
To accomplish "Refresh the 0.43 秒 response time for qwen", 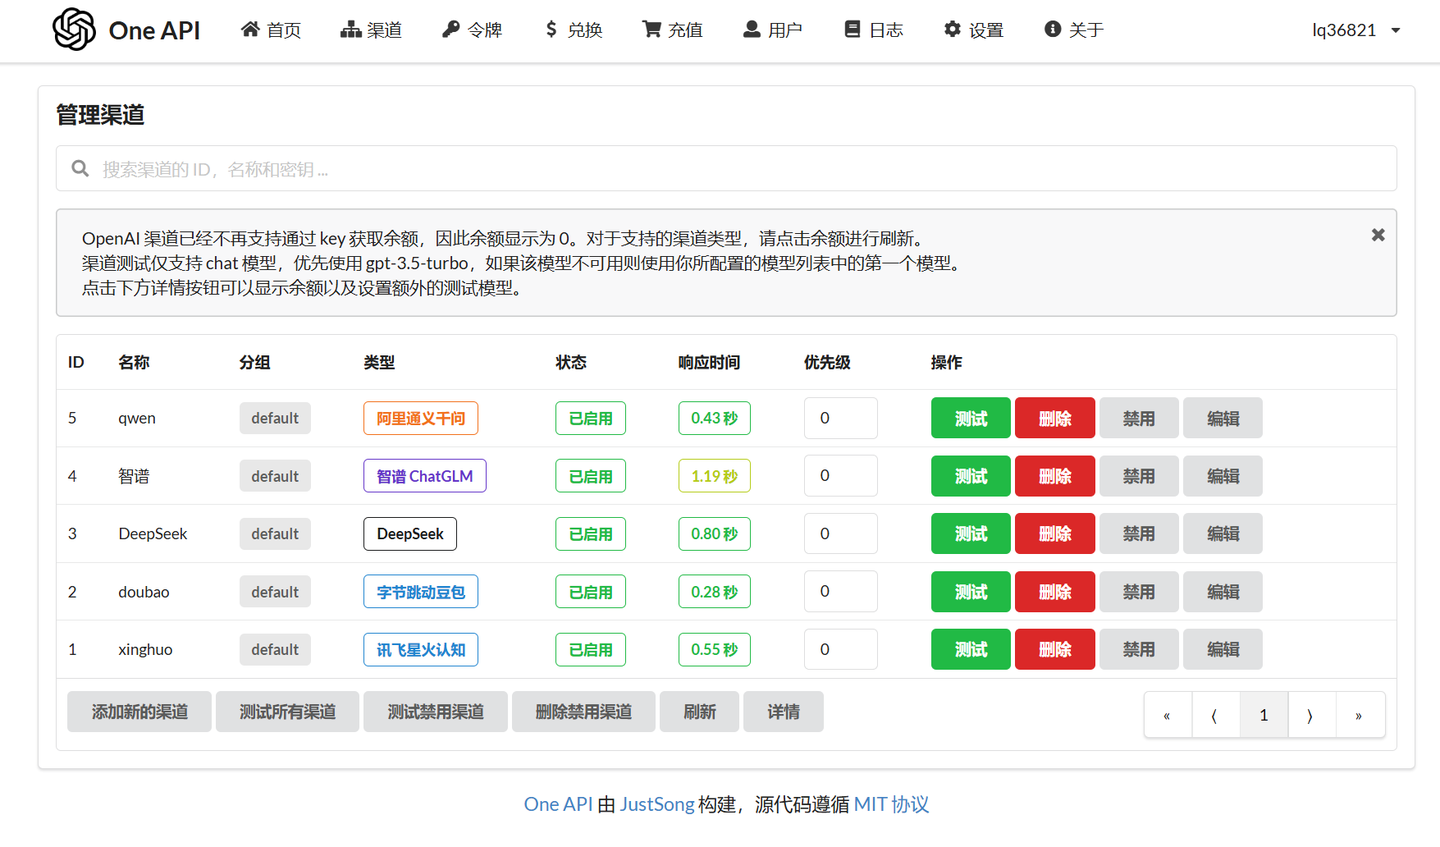I will [x=714, y=418].
